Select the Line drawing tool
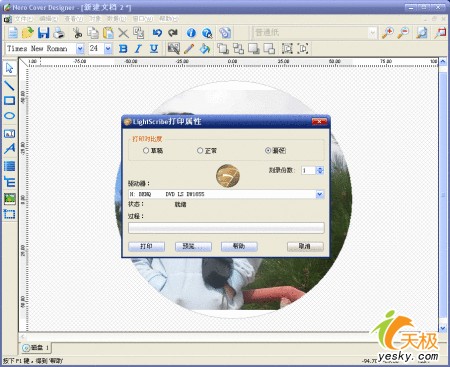 coord(9,85)
